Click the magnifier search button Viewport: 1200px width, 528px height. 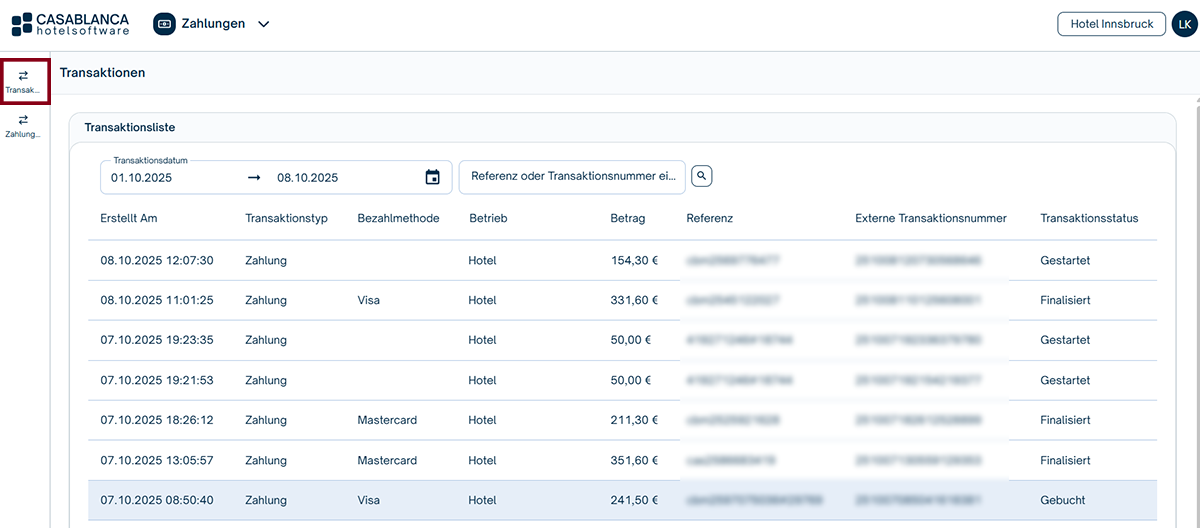[702, 176]
